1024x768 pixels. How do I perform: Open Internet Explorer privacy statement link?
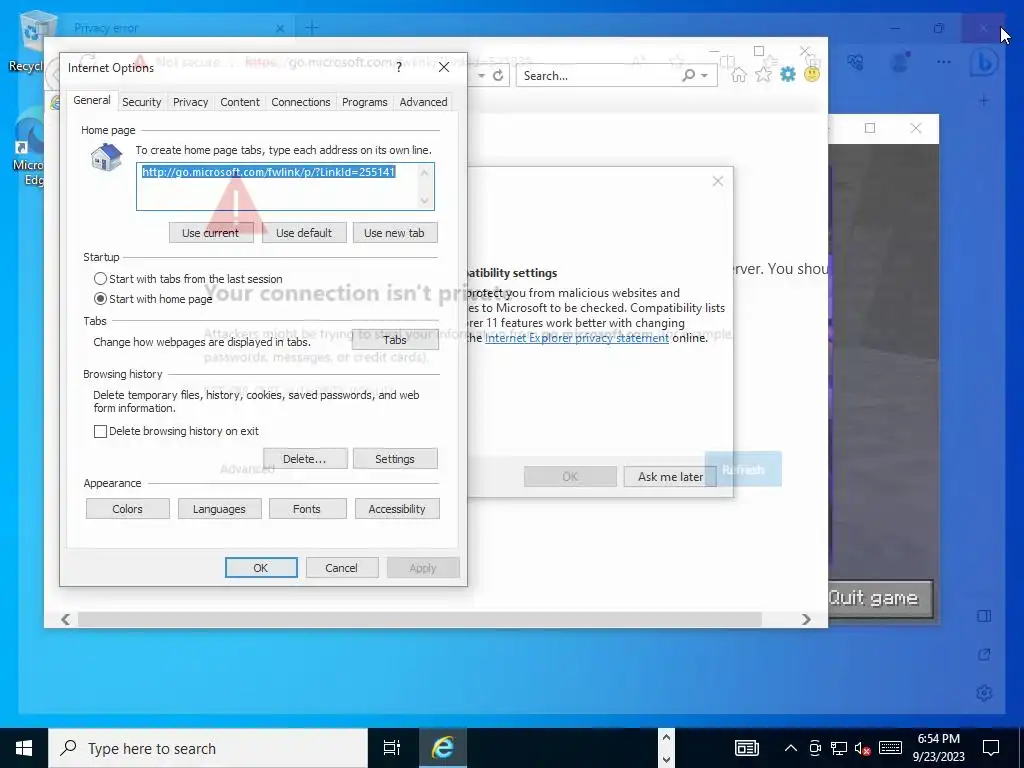click(x=577, y=338)
